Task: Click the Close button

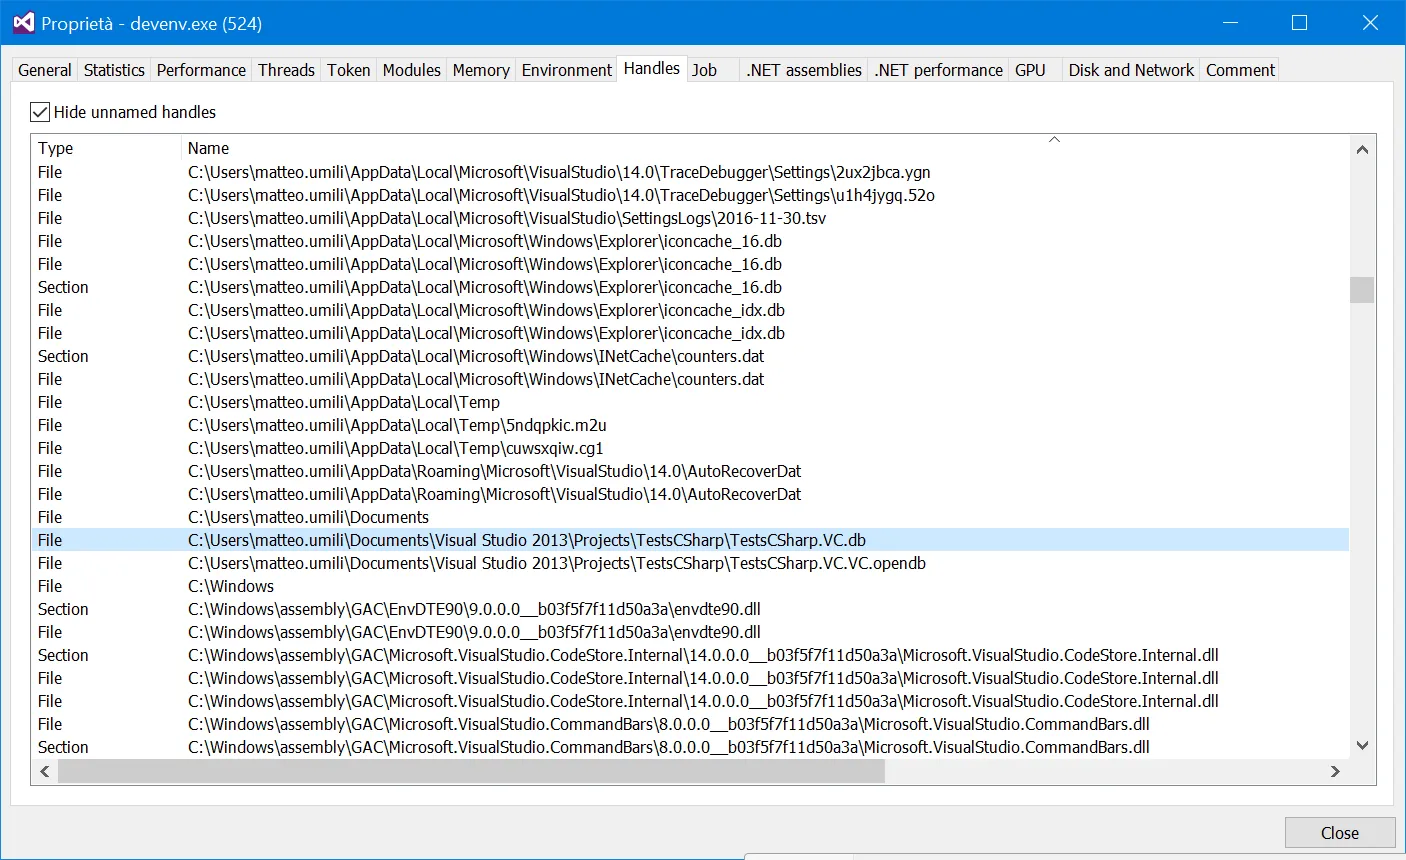Action: [x=1340, y=833]
